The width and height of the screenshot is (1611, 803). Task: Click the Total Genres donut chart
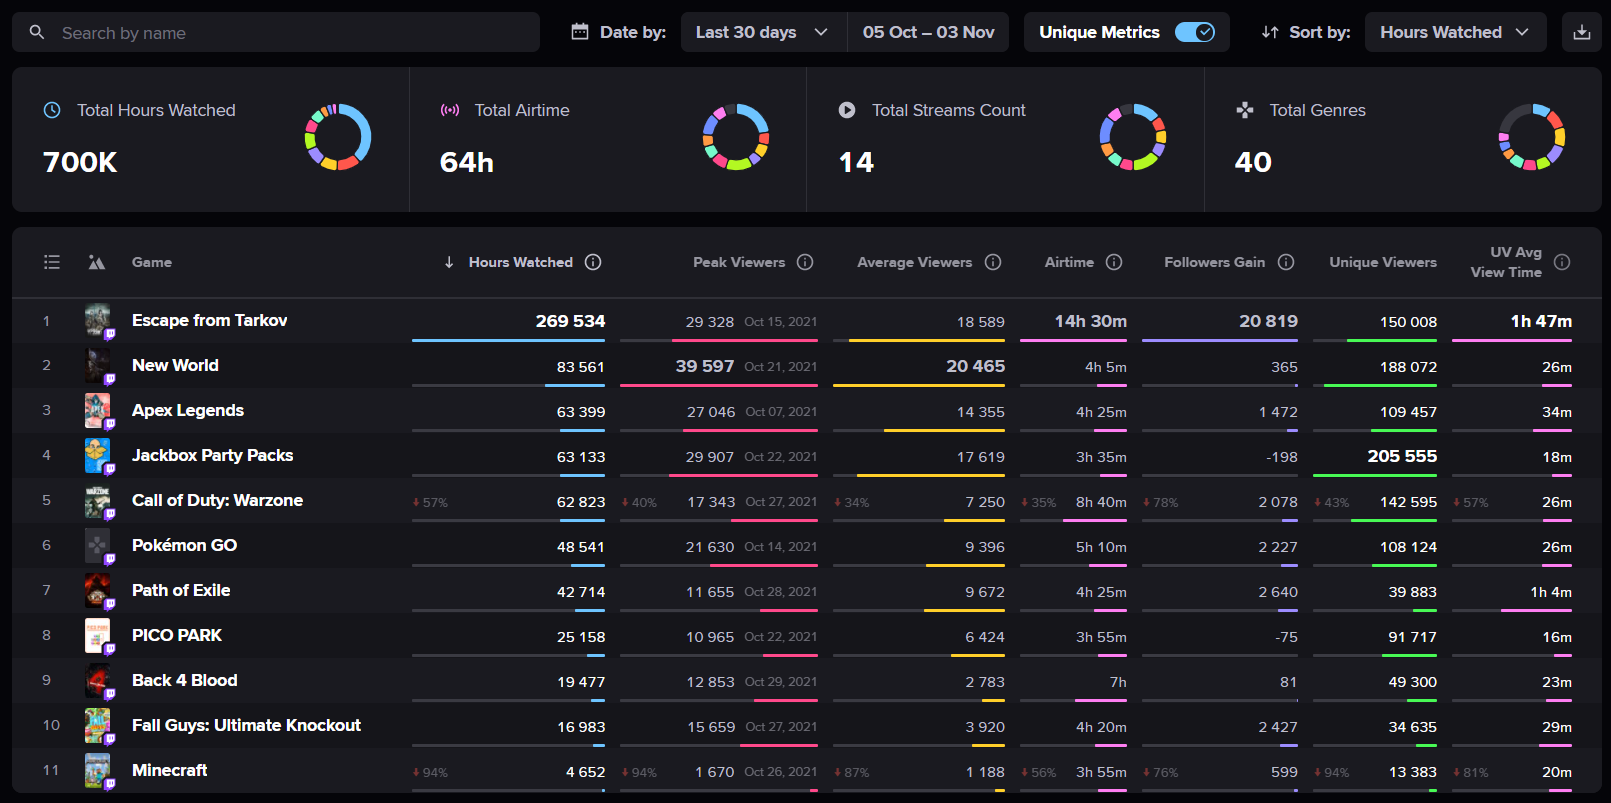[x=1531, y=137]
